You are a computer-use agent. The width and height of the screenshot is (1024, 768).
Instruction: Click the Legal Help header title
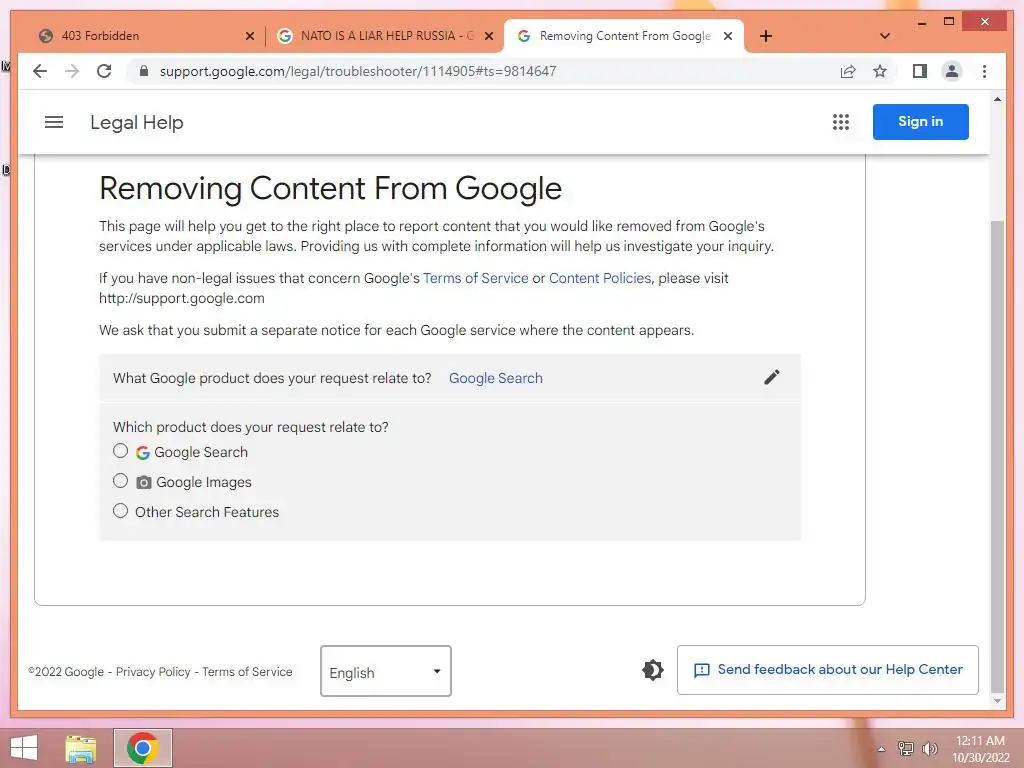pyautogui.click(x=136, y=122)
